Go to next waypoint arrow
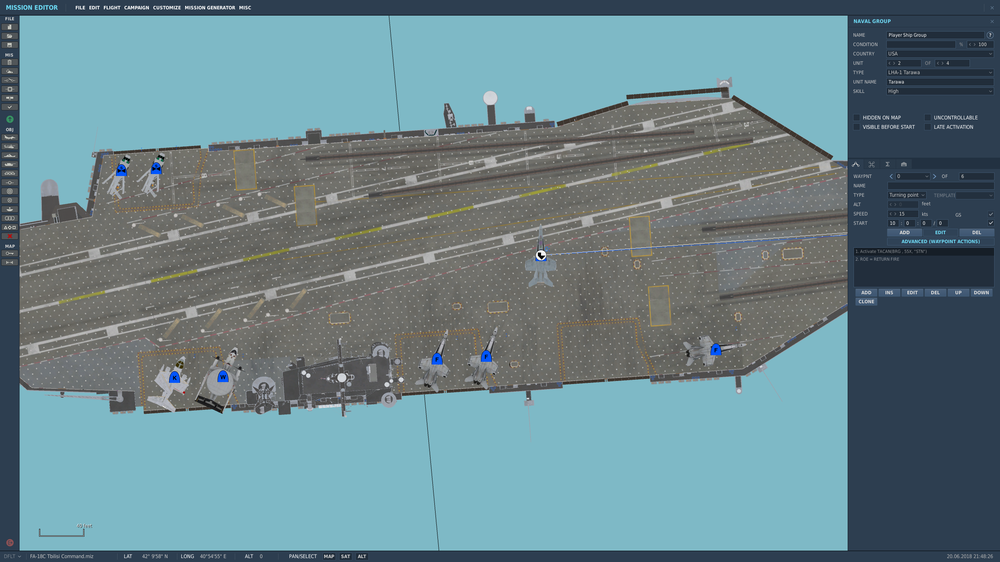Screen dimensions: 1000x562 tap(934, 176)
